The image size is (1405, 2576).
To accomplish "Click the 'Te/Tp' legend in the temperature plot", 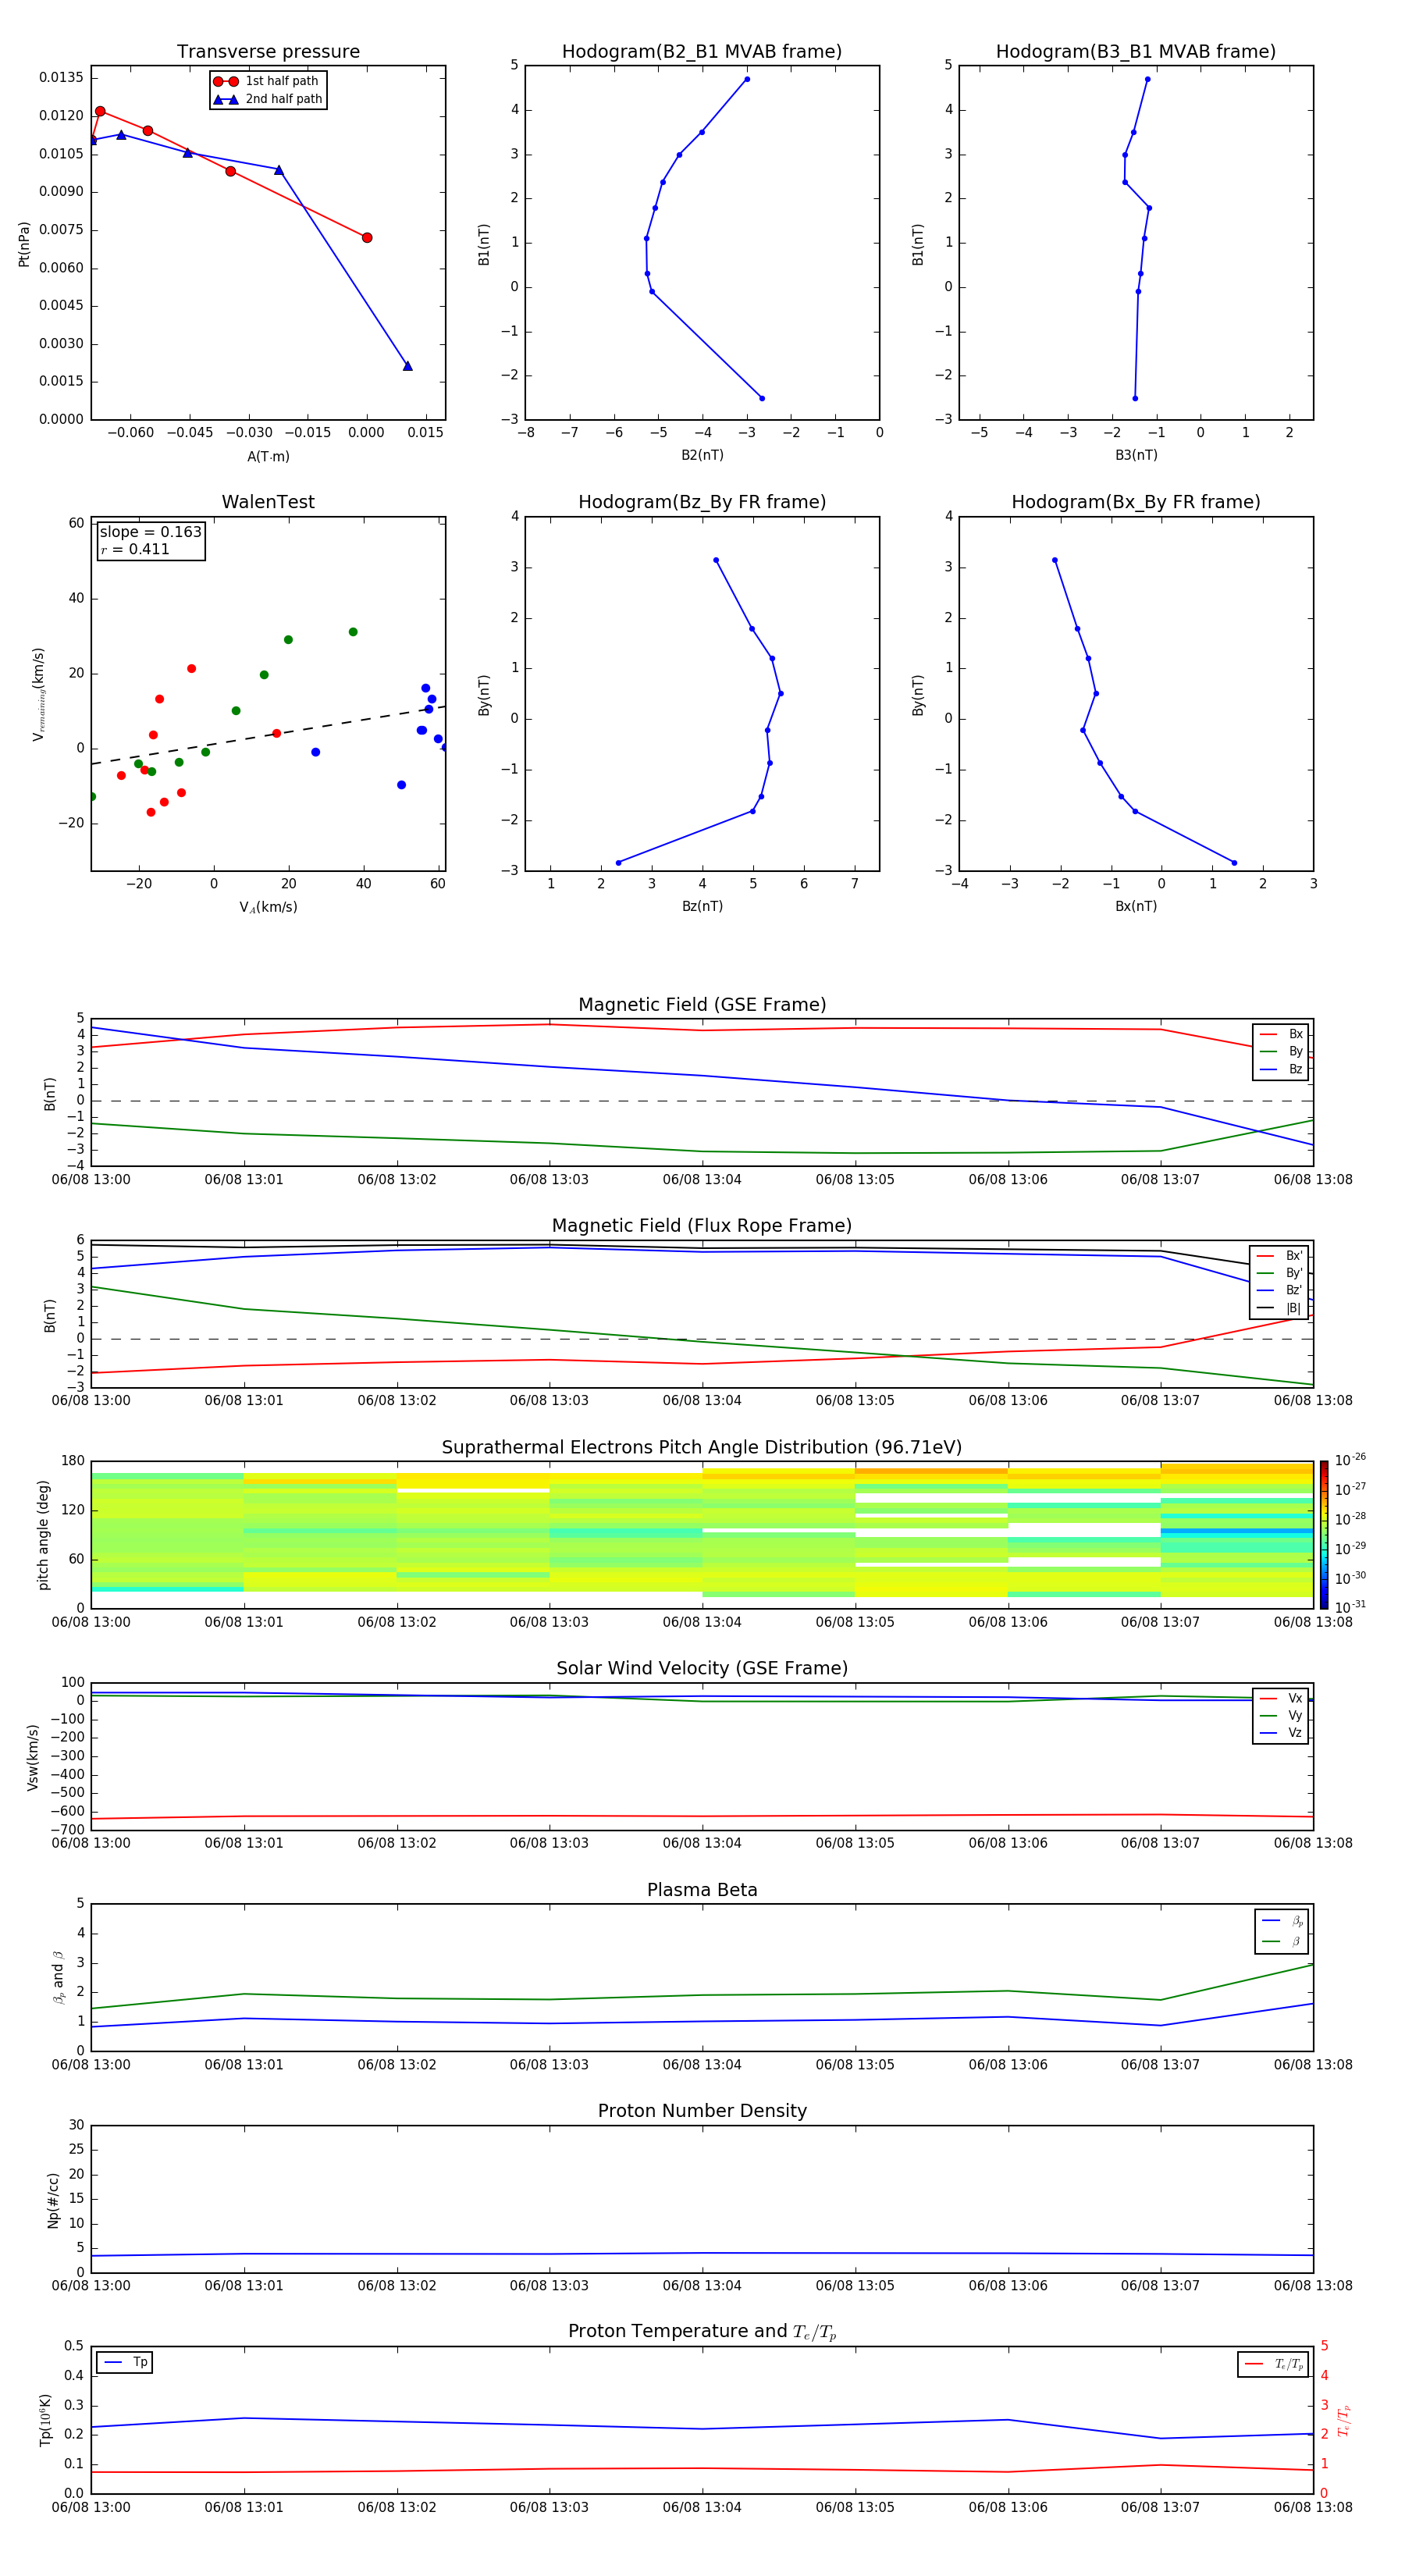I will tap(1272, 2364).
